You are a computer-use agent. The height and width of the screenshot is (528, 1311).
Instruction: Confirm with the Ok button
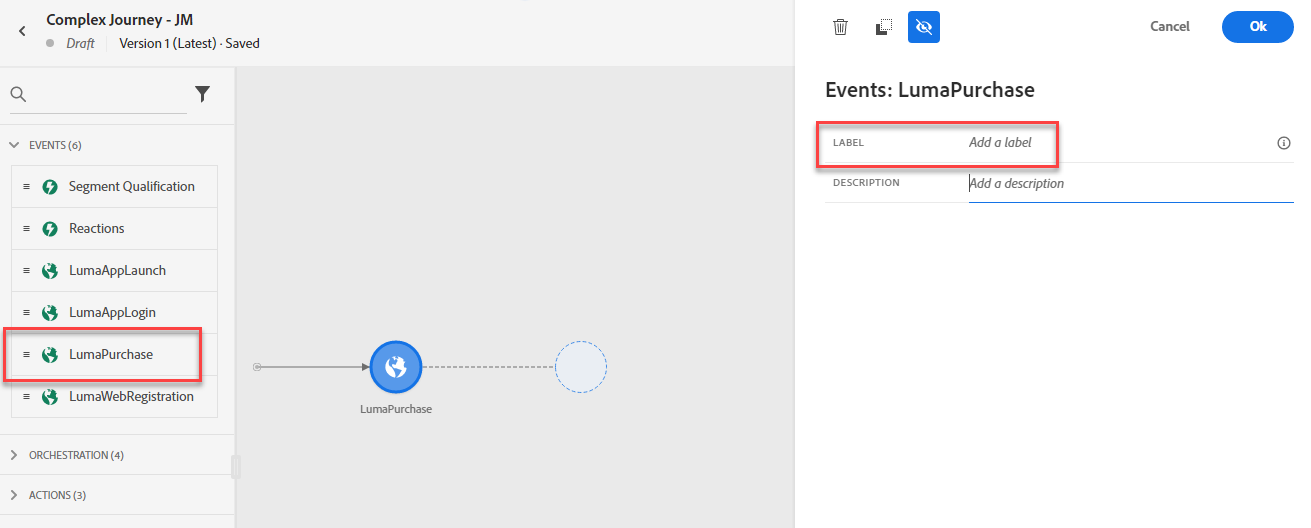1258,27
